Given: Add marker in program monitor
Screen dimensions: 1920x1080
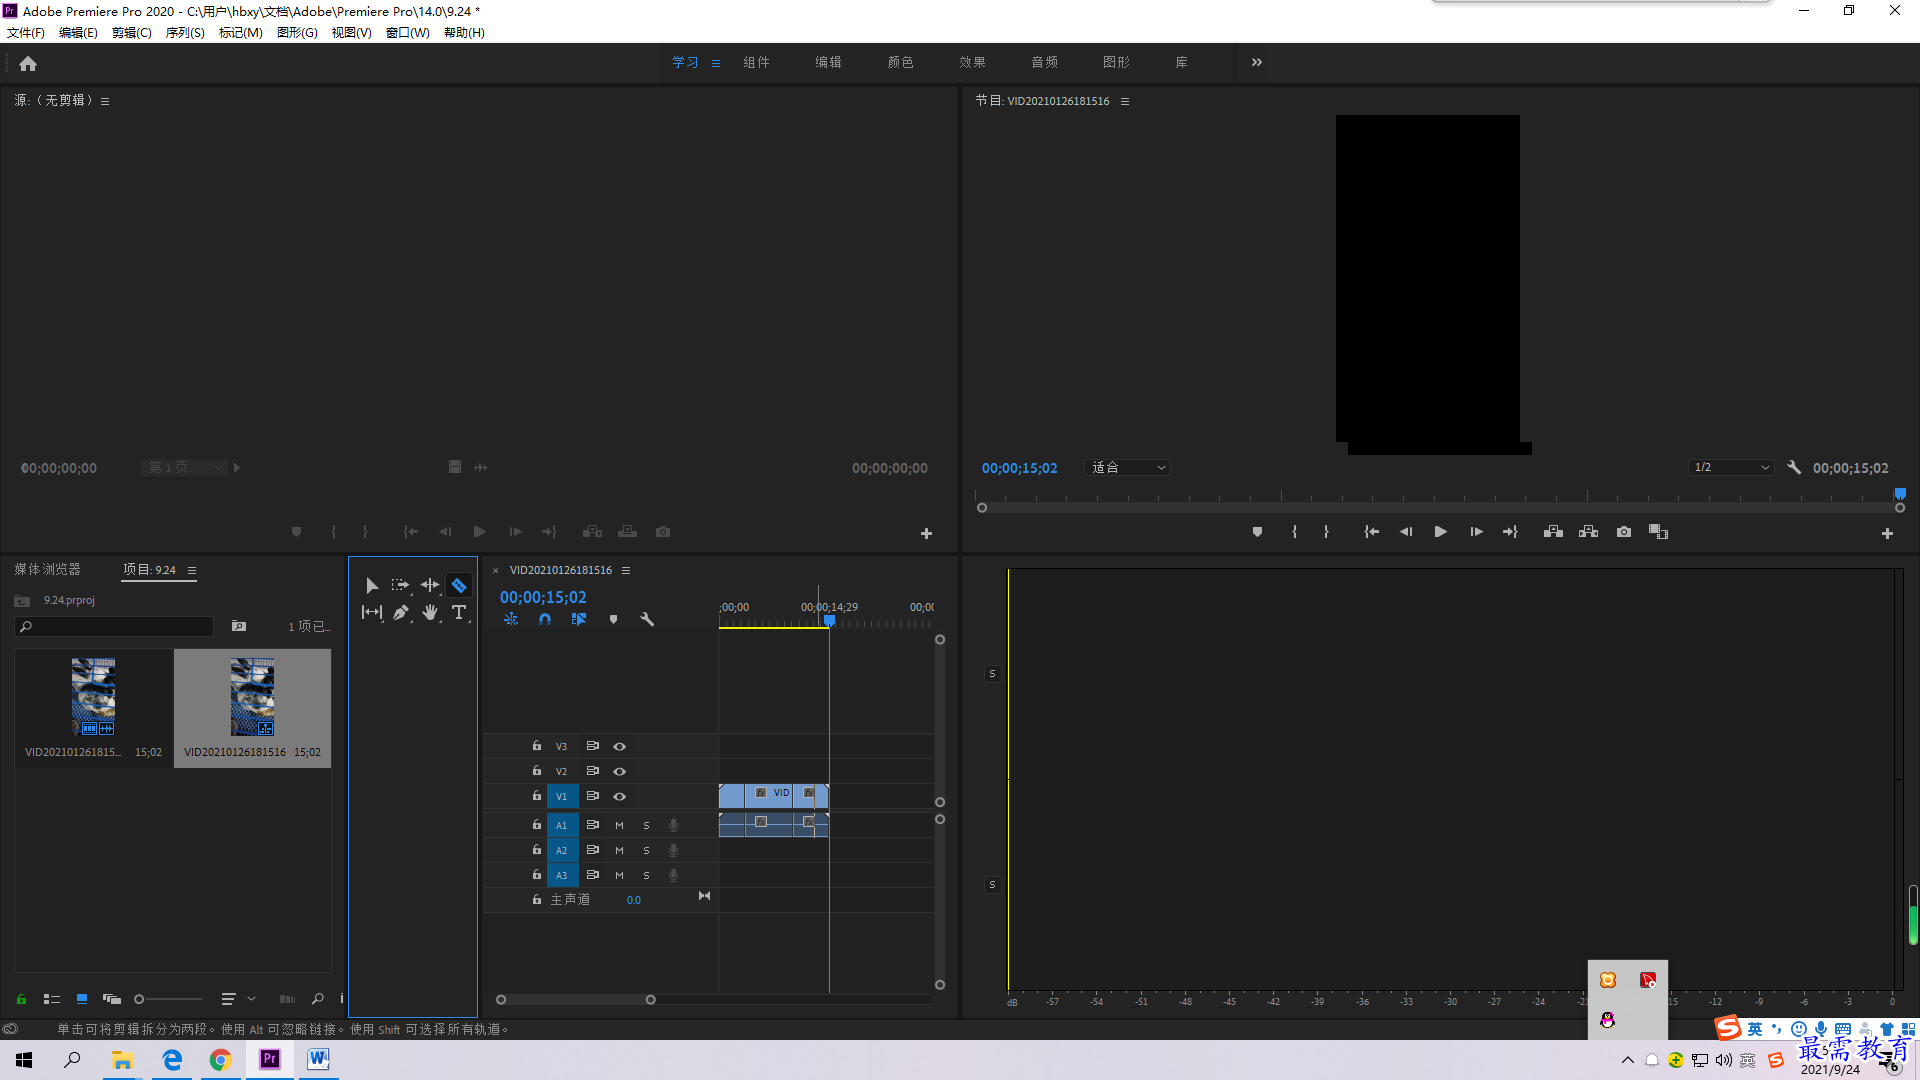Looking at the screenshot, I should coord(1257,532).
